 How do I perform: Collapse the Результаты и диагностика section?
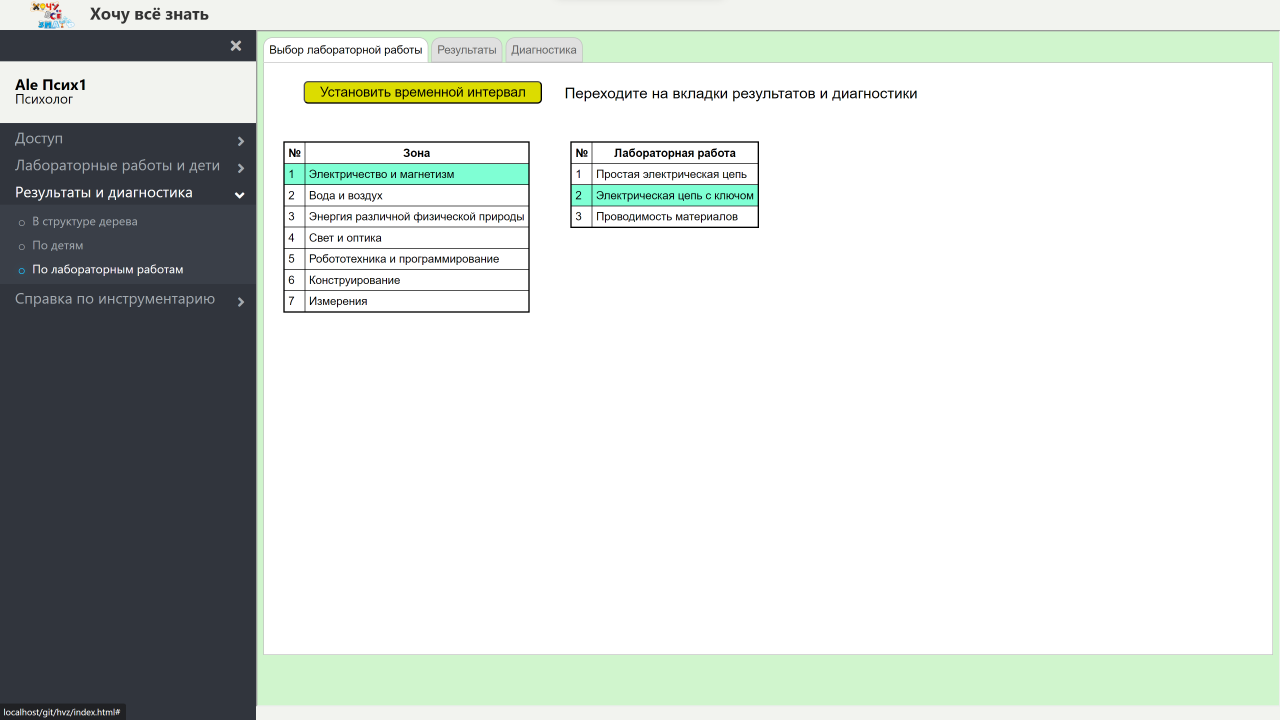[x=128, y=193]
